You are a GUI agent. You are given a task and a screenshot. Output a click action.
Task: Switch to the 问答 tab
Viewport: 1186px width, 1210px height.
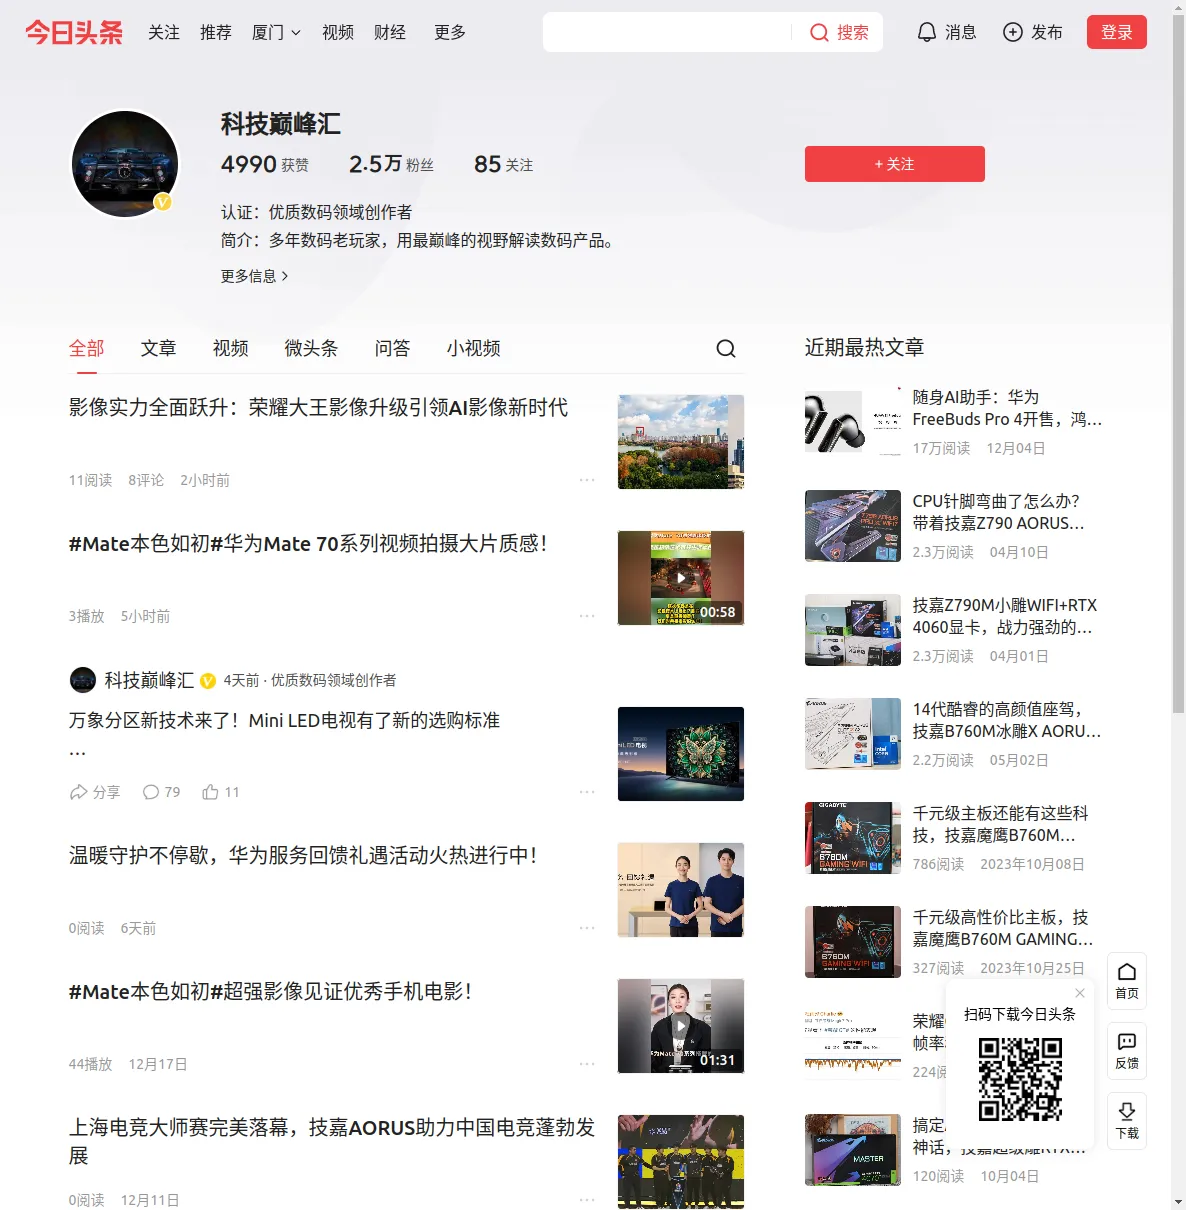[x=393, y=348]
